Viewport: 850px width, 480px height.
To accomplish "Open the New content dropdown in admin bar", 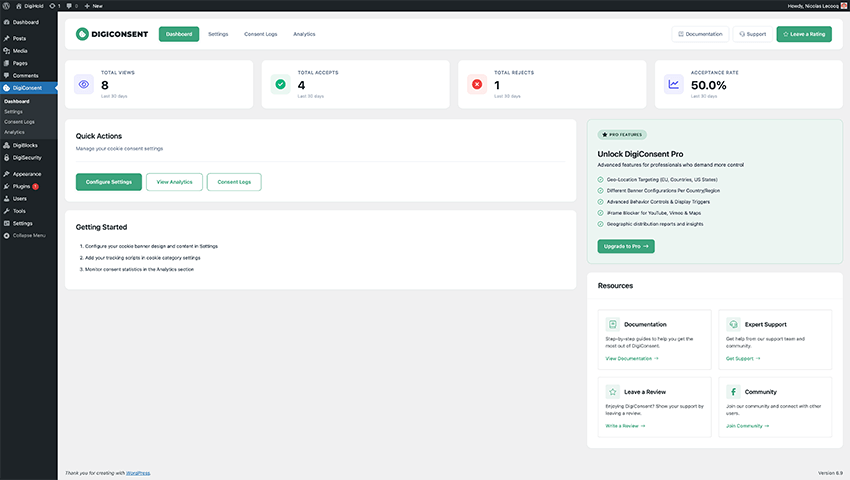I will (x=93, y=5).
